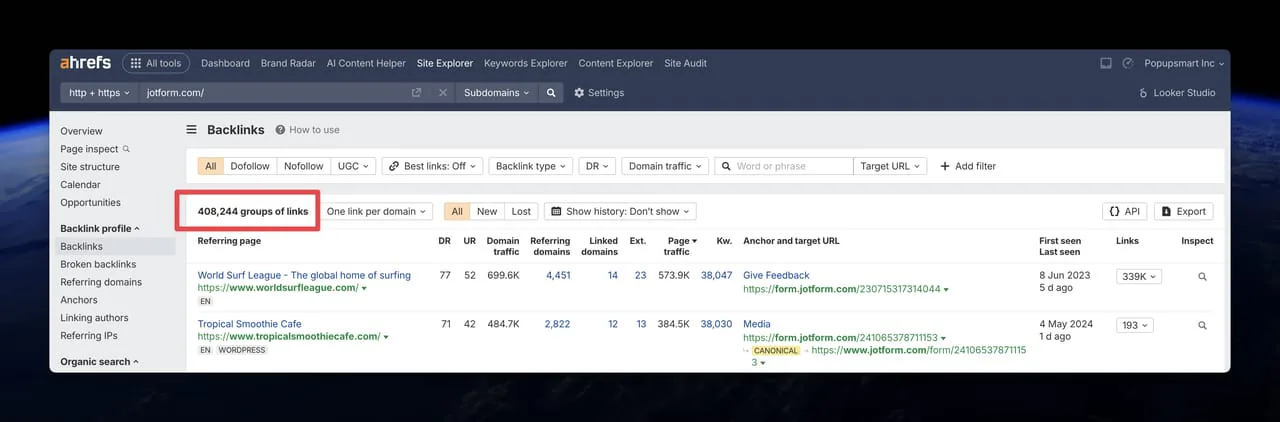
Task: Open Anchors in sidebar
Action: tap(79, 300)
